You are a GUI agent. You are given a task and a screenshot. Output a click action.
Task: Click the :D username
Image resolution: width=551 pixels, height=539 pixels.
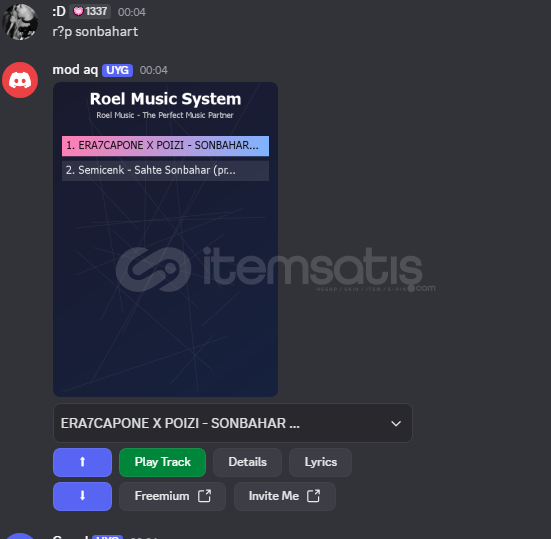pos(59,12)
